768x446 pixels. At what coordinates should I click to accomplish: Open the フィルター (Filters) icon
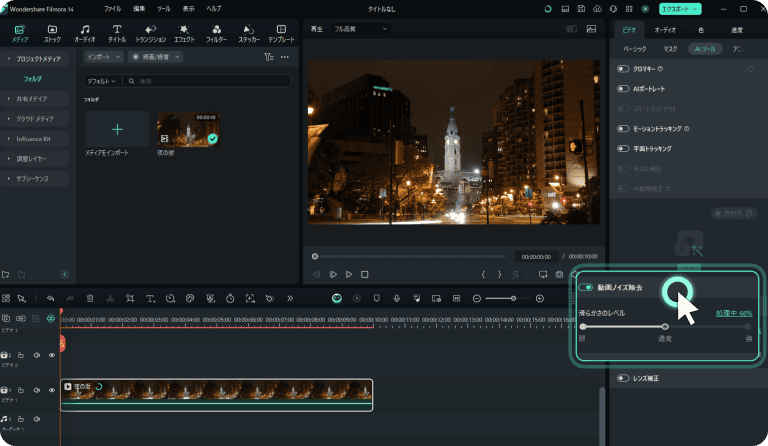click(216, 33)
